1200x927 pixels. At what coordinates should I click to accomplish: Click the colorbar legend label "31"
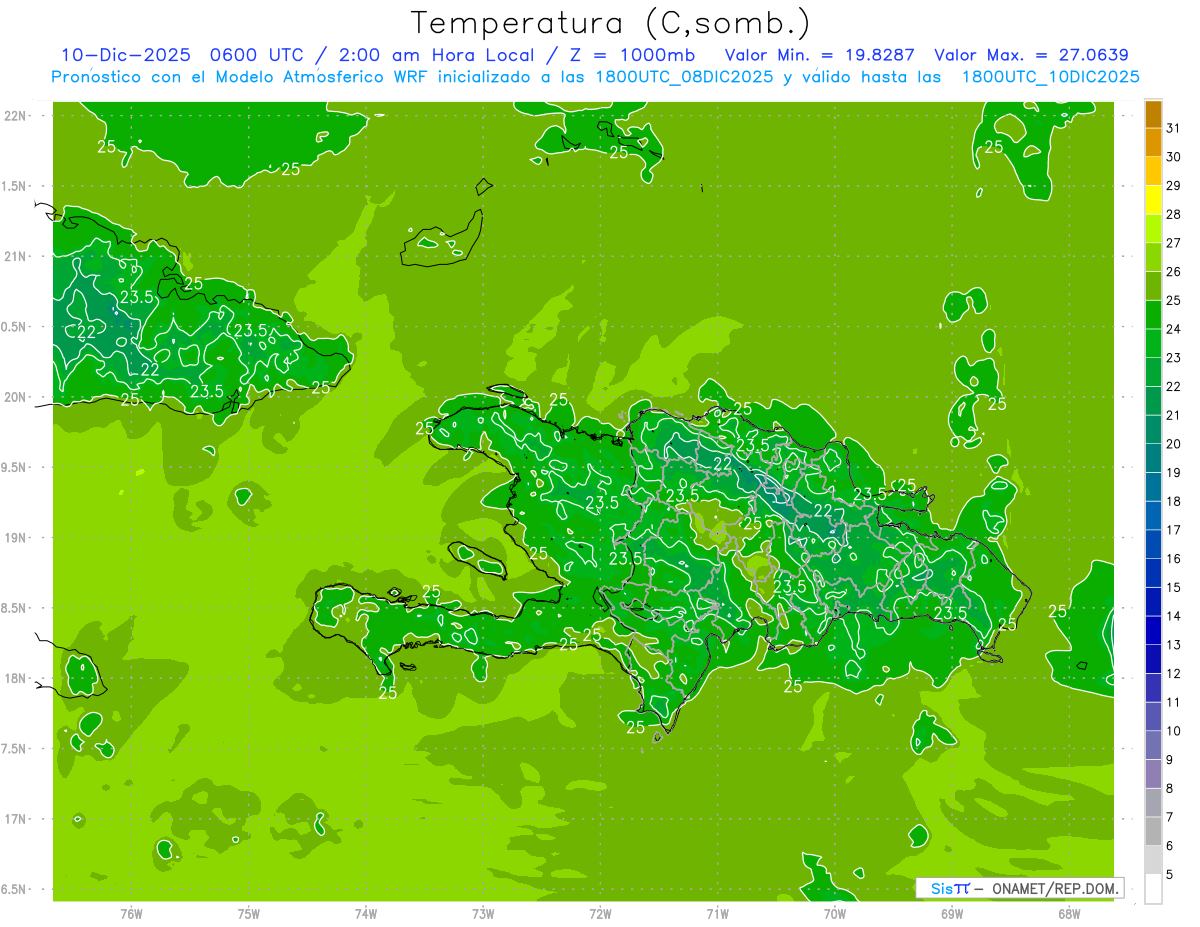[1174, 127]
